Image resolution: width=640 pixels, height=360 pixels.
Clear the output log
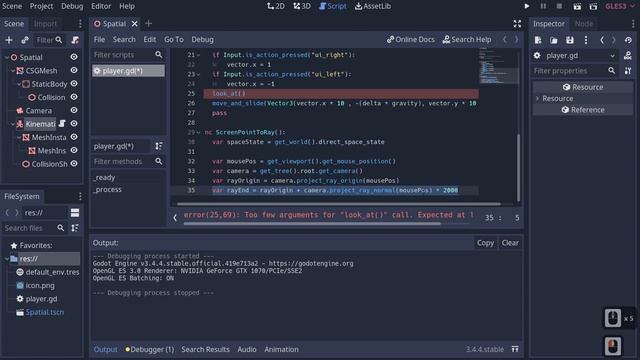pyautogui.click(x=510, y=243)
